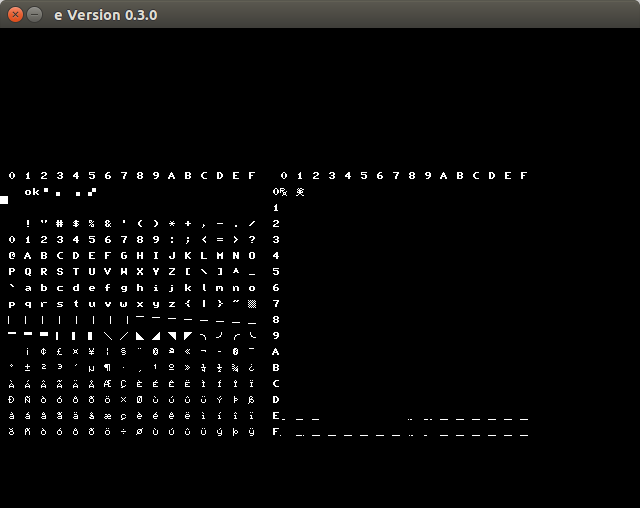Select the '»' right guillemet glyph
The height and width of the screenshot is (508, 640).
(x=188, y=368)
